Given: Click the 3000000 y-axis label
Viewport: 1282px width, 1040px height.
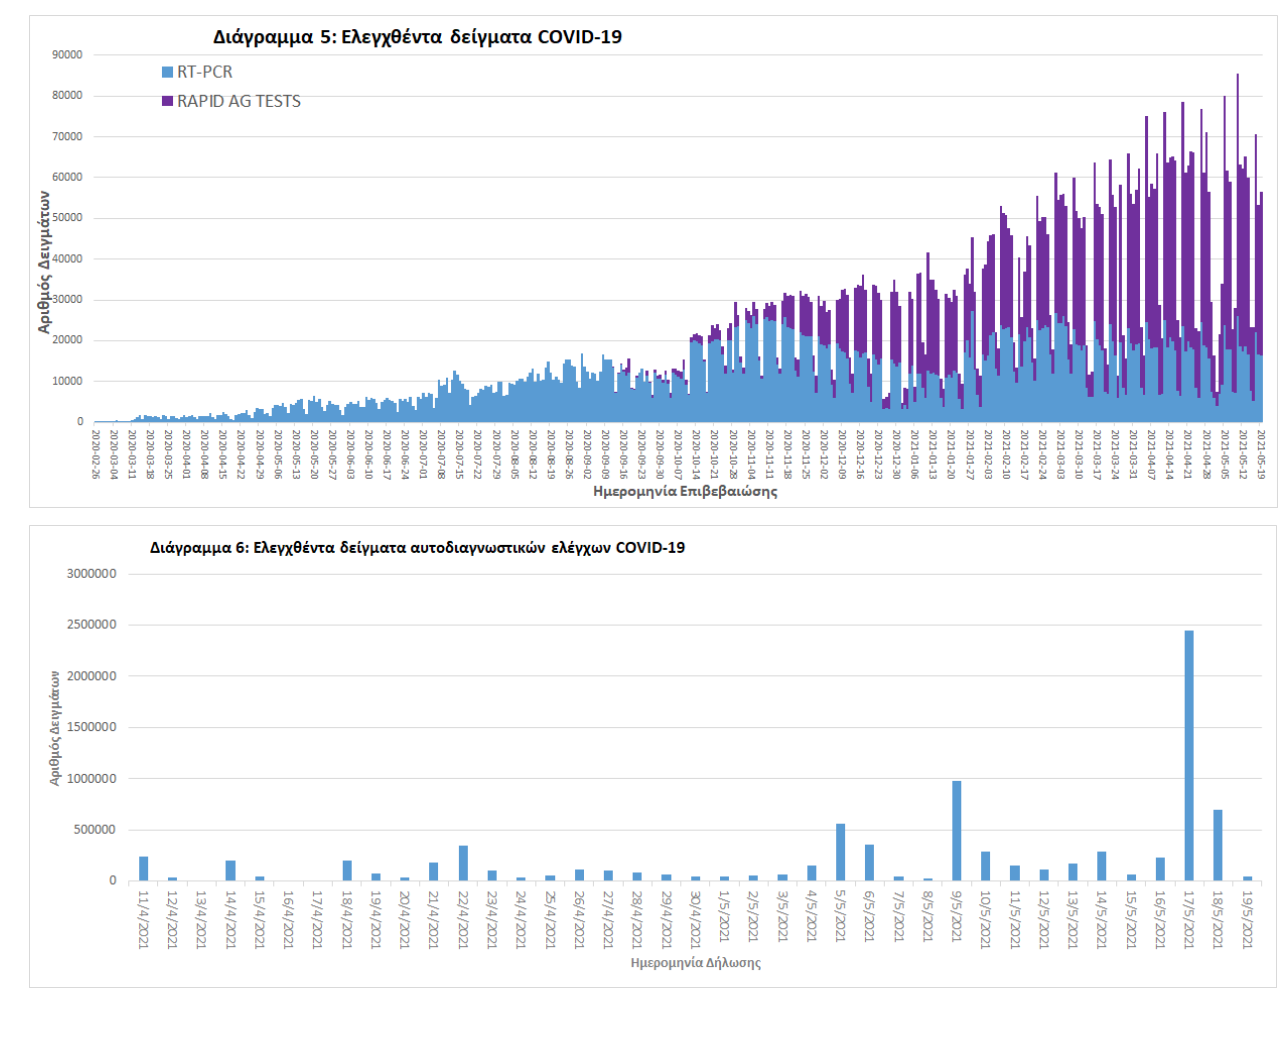Looking at the screenshot, I should pos(91,574).
